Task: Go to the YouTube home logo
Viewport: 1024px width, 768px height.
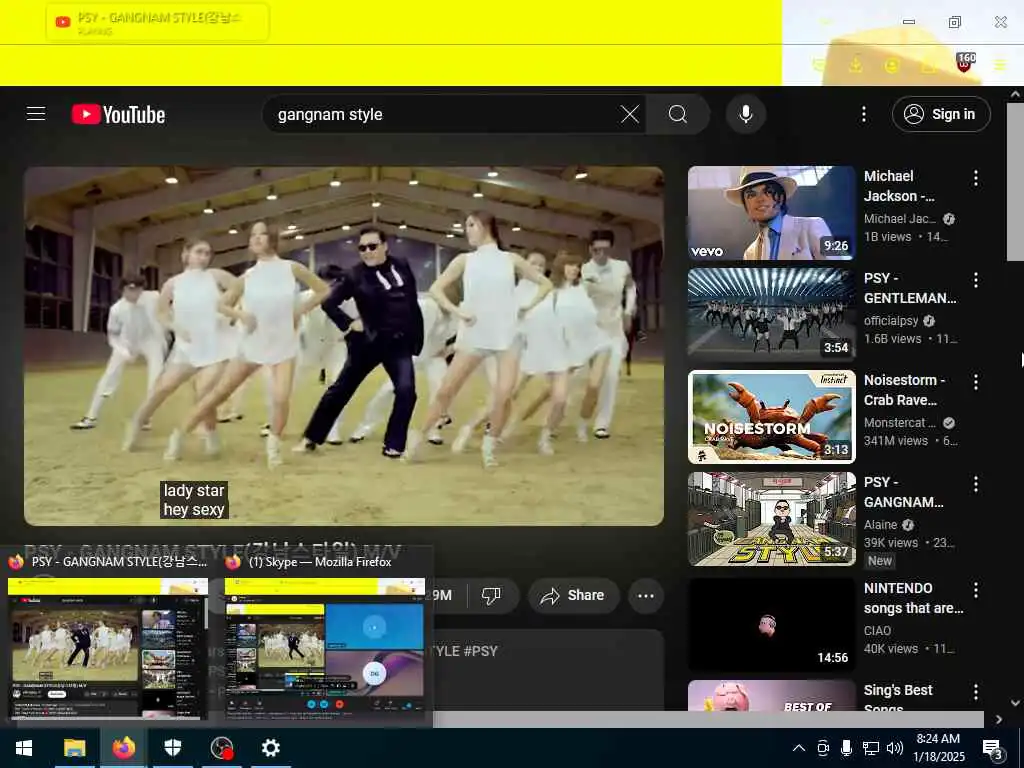Action: click(x=118, y=114)
